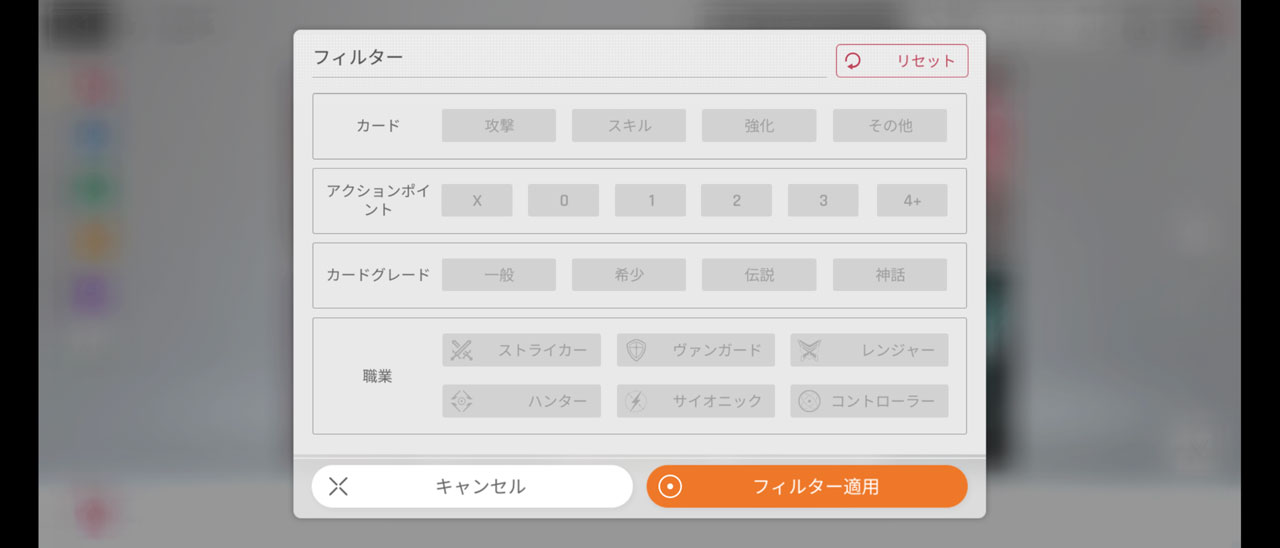Toggle the ストライカー class filter

coord(521,350)
